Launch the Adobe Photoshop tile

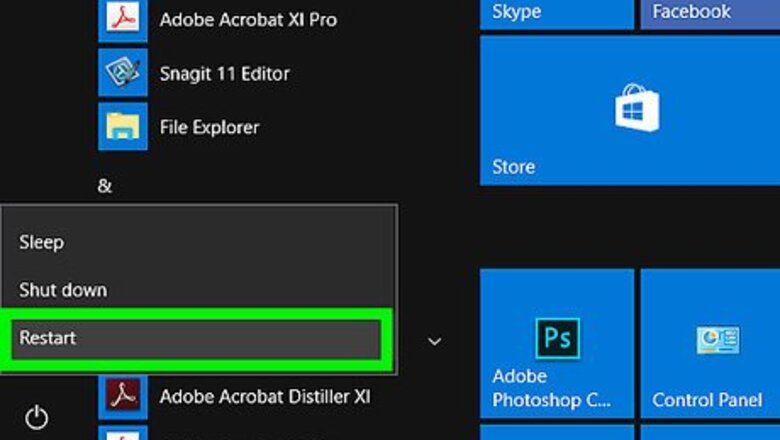(556, 343)
